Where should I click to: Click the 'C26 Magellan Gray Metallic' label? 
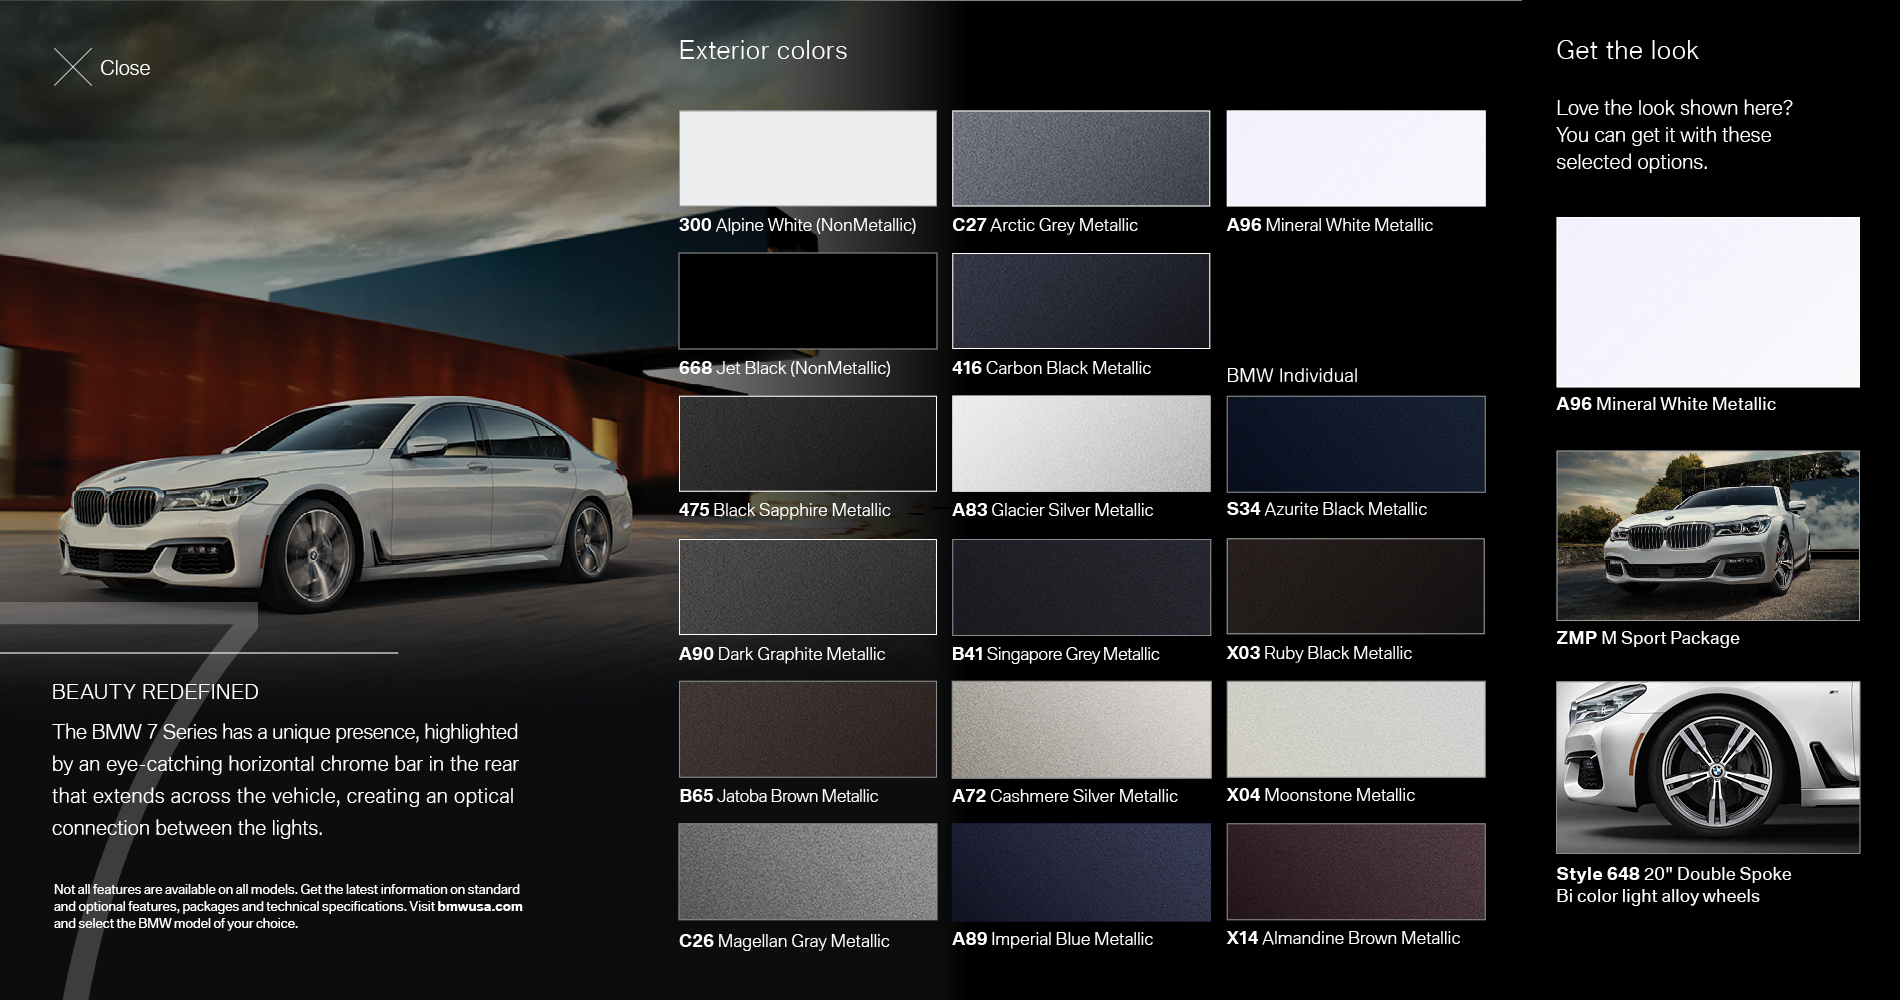click(784, 941)
